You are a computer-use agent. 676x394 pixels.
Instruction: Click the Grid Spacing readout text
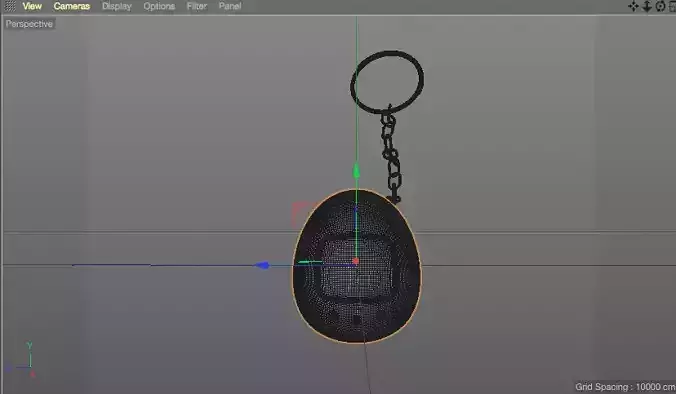point(625,387)
